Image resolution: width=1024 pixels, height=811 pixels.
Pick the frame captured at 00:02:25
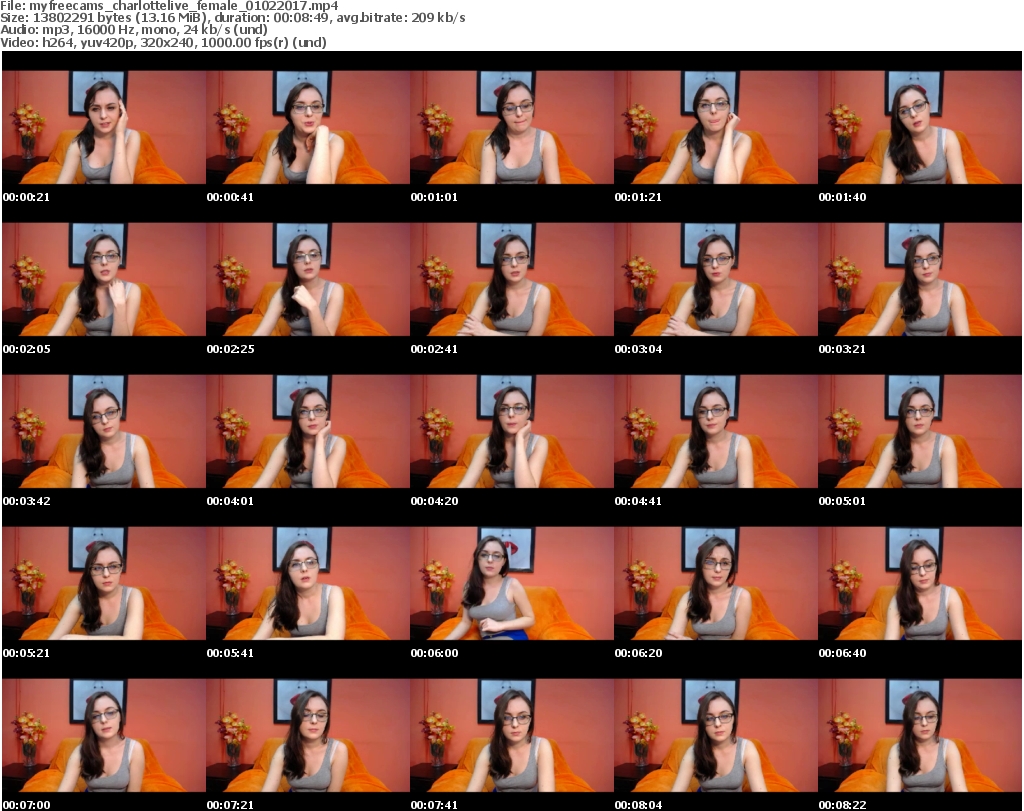coord(308,279)
